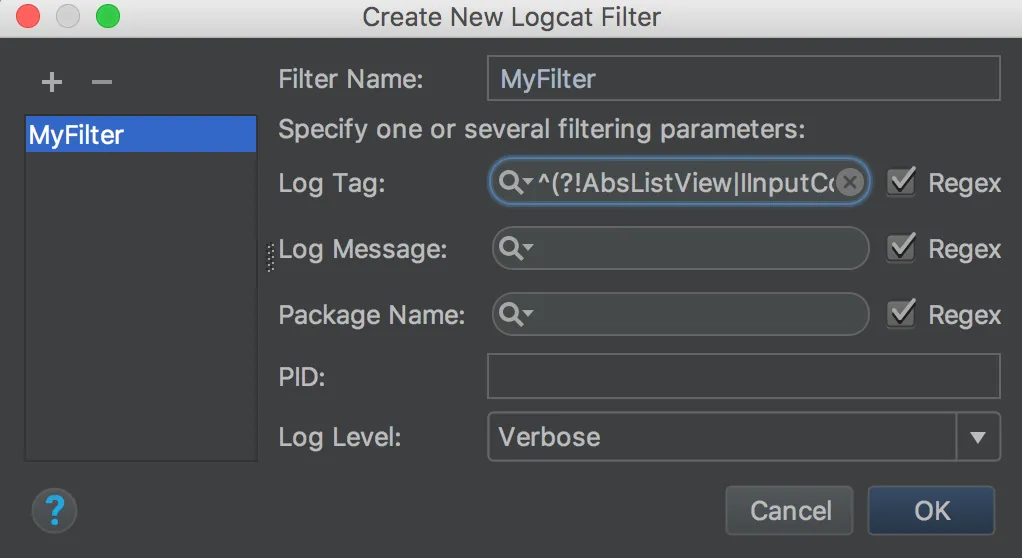
Task: Uncheck the Package Name Regex checkbox
Action: pyautogui.click(x=902, y=314)
